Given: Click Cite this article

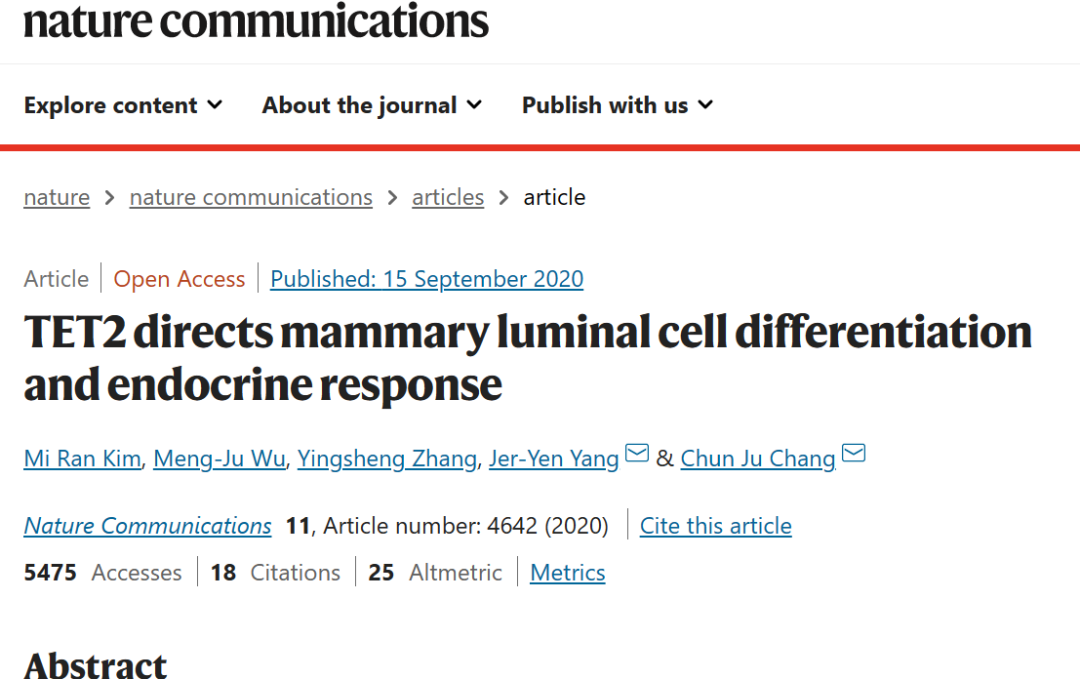Looking at the screenshot, I should point(716,526).
